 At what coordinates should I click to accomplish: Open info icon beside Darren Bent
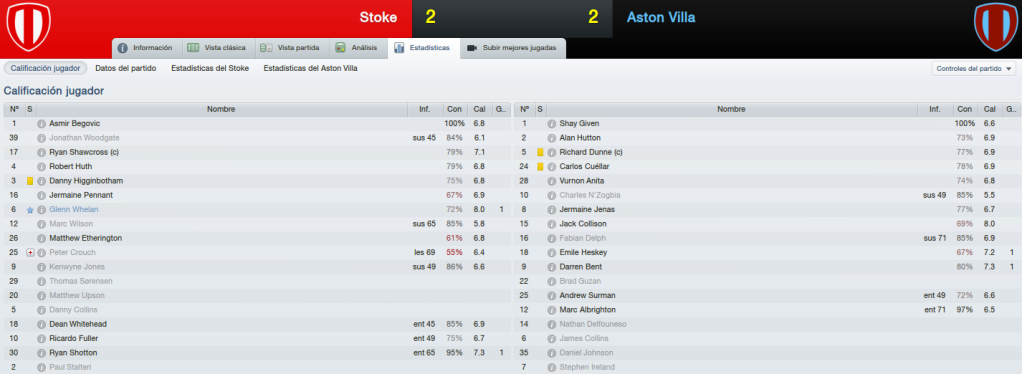click(x=551, y=267)
